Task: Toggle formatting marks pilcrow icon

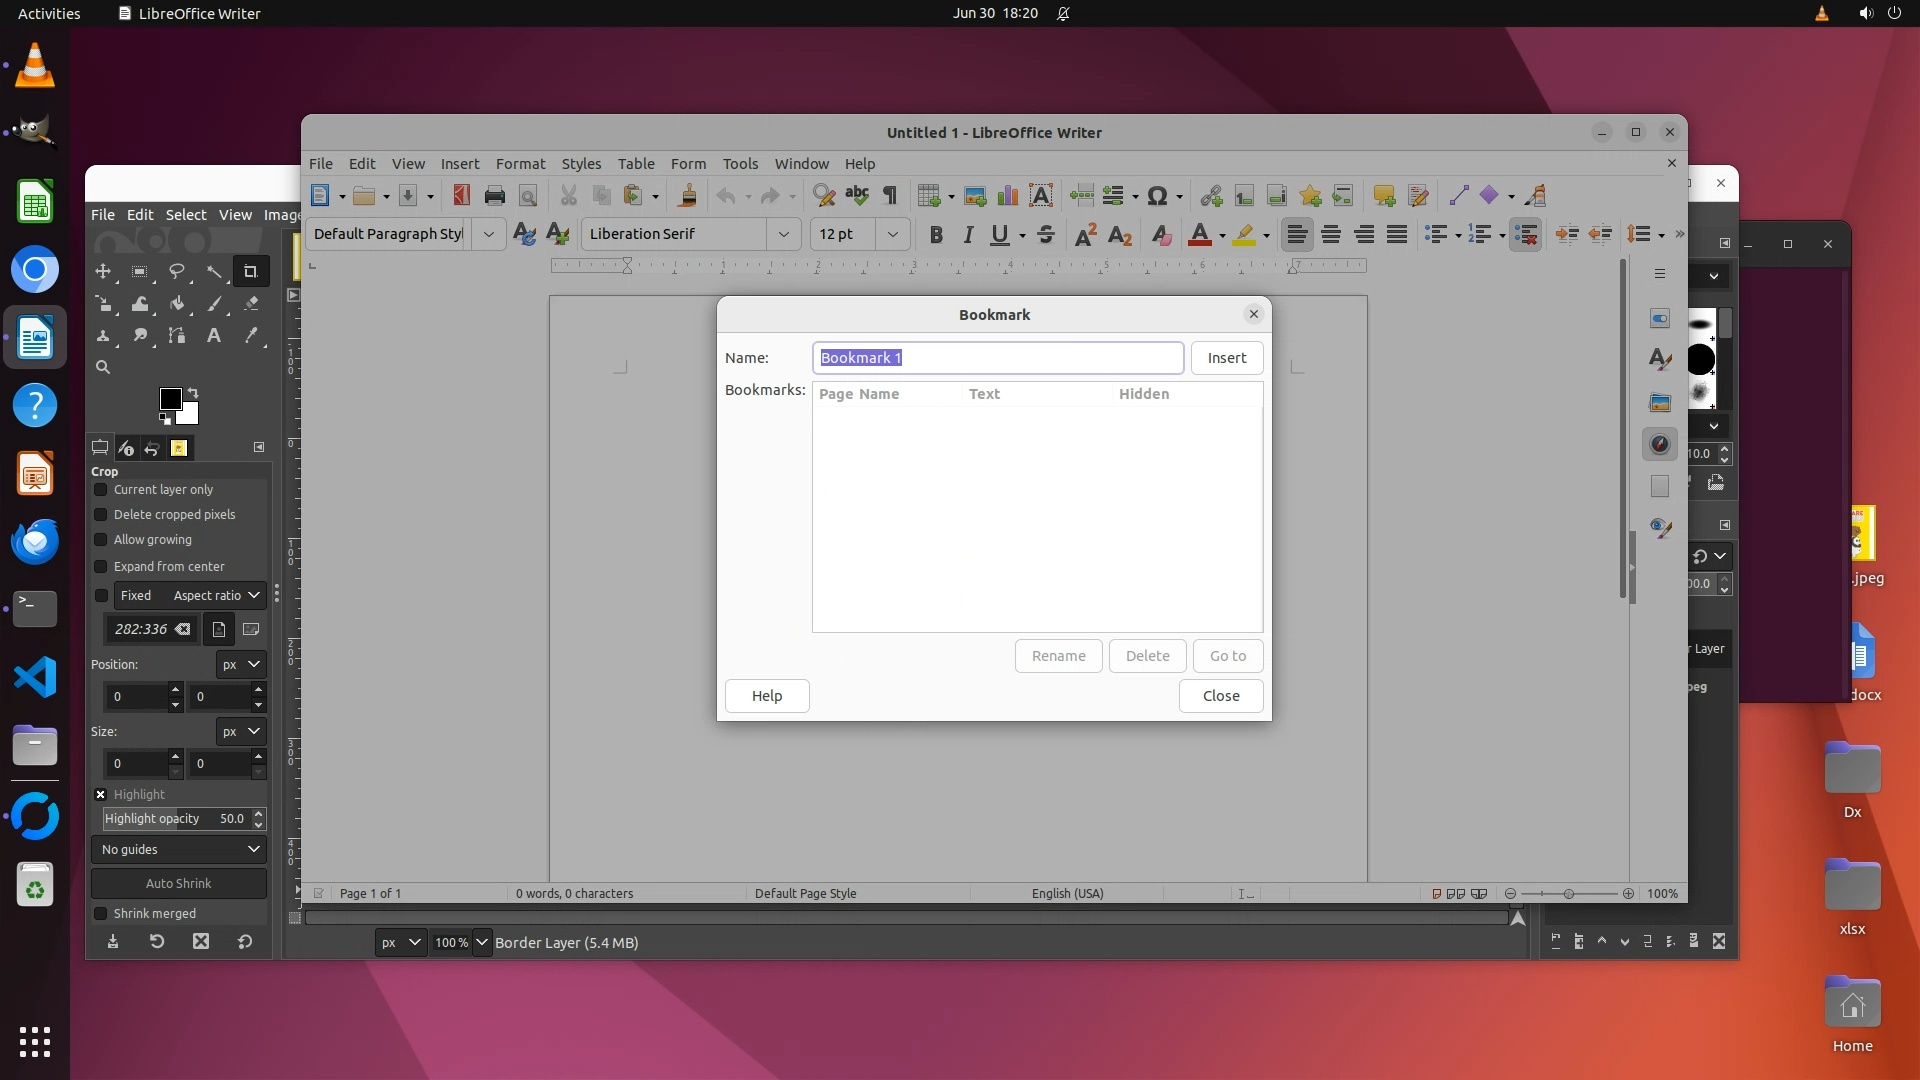Action: (x=890, y=196)
